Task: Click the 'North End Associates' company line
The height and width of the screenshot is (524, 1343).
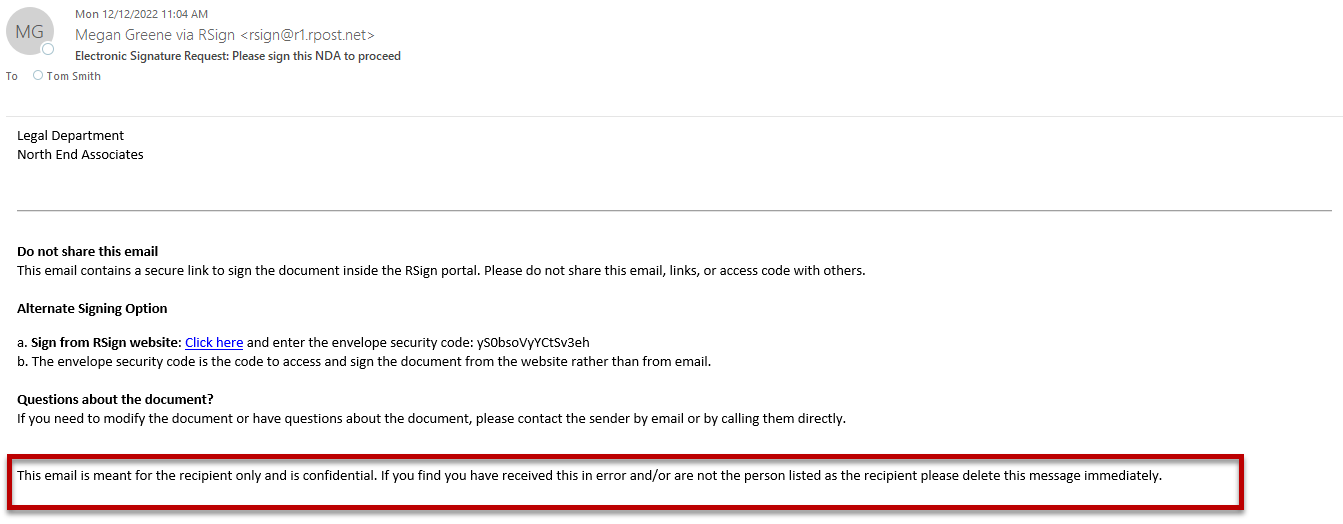Action: 80,155
